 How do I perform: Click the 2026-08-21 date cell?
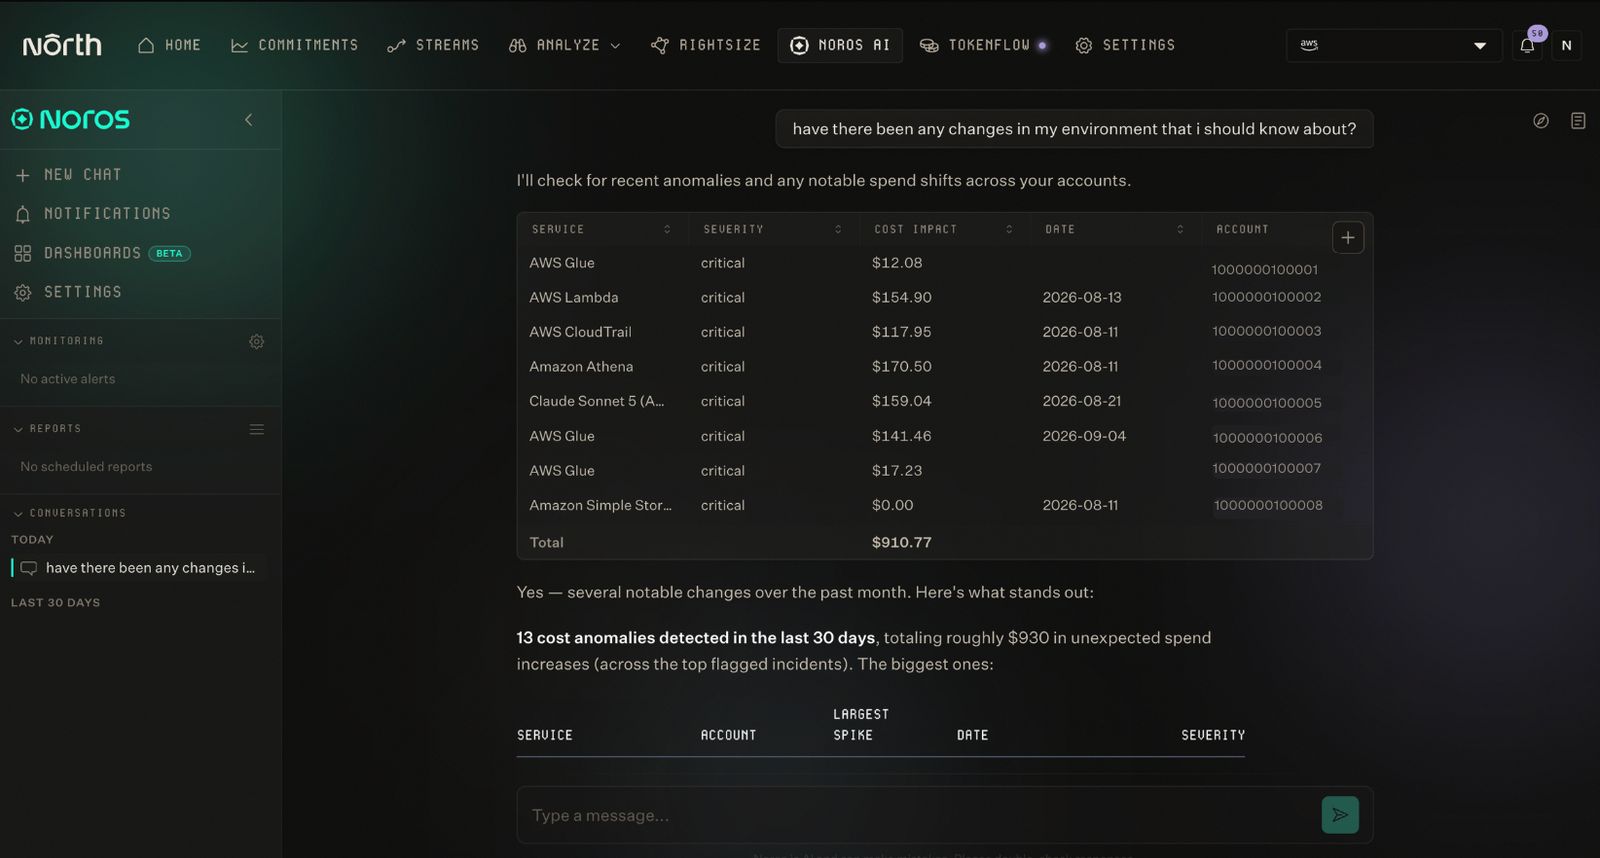1081,401
